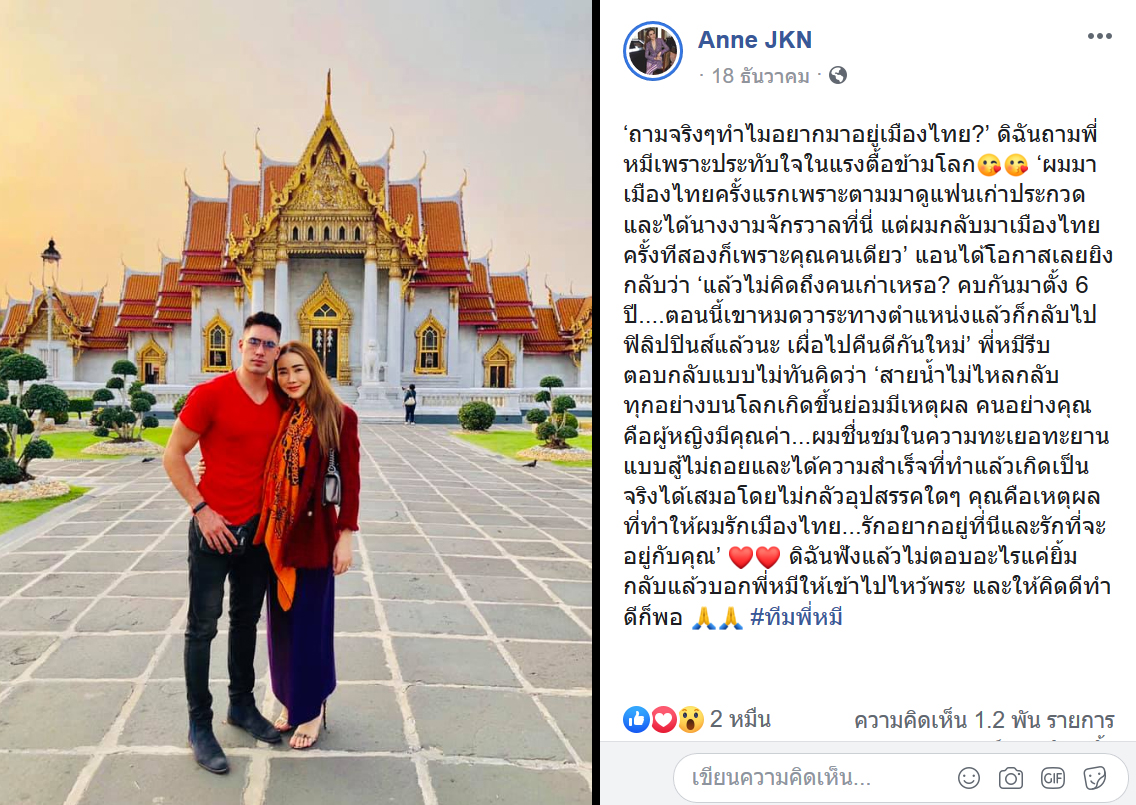Open the GIF picker in comment box
This screenshot has width=1136, height=805.
[x=1052, y=778]
